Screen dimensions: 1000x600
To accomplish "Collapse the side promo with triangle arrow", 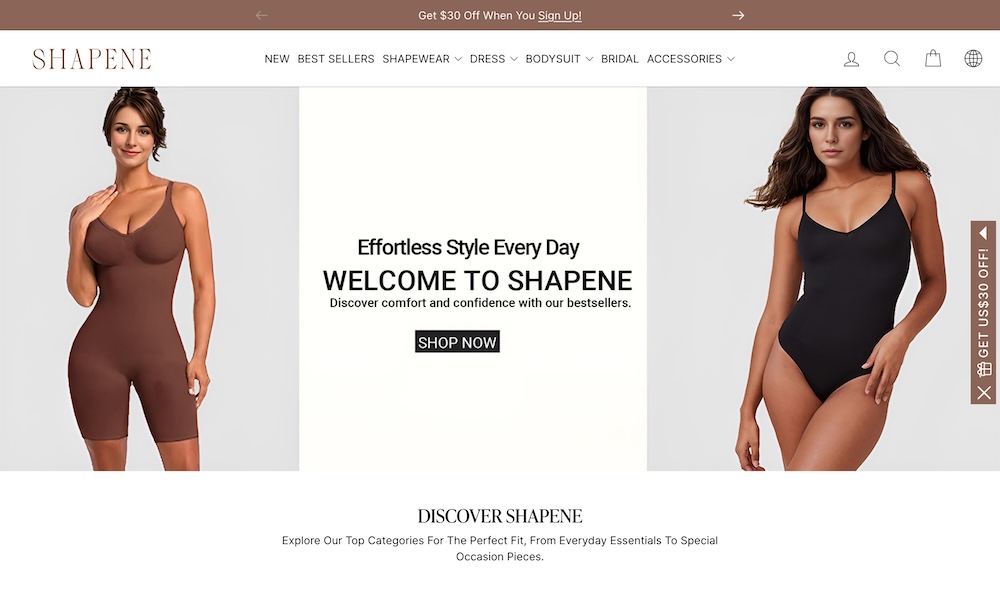I will coord(983,233).
